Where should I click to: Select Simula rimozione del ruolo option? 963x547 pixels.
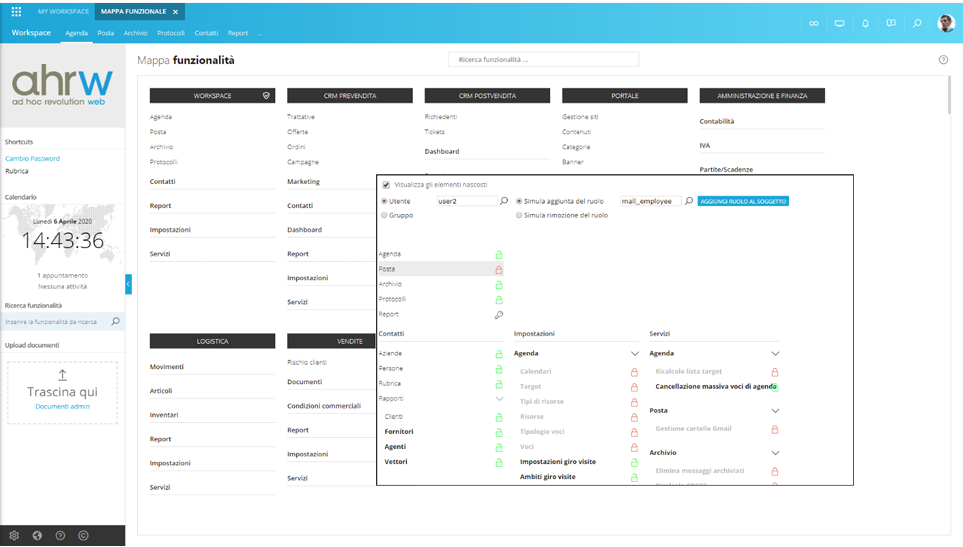point(519,215)
